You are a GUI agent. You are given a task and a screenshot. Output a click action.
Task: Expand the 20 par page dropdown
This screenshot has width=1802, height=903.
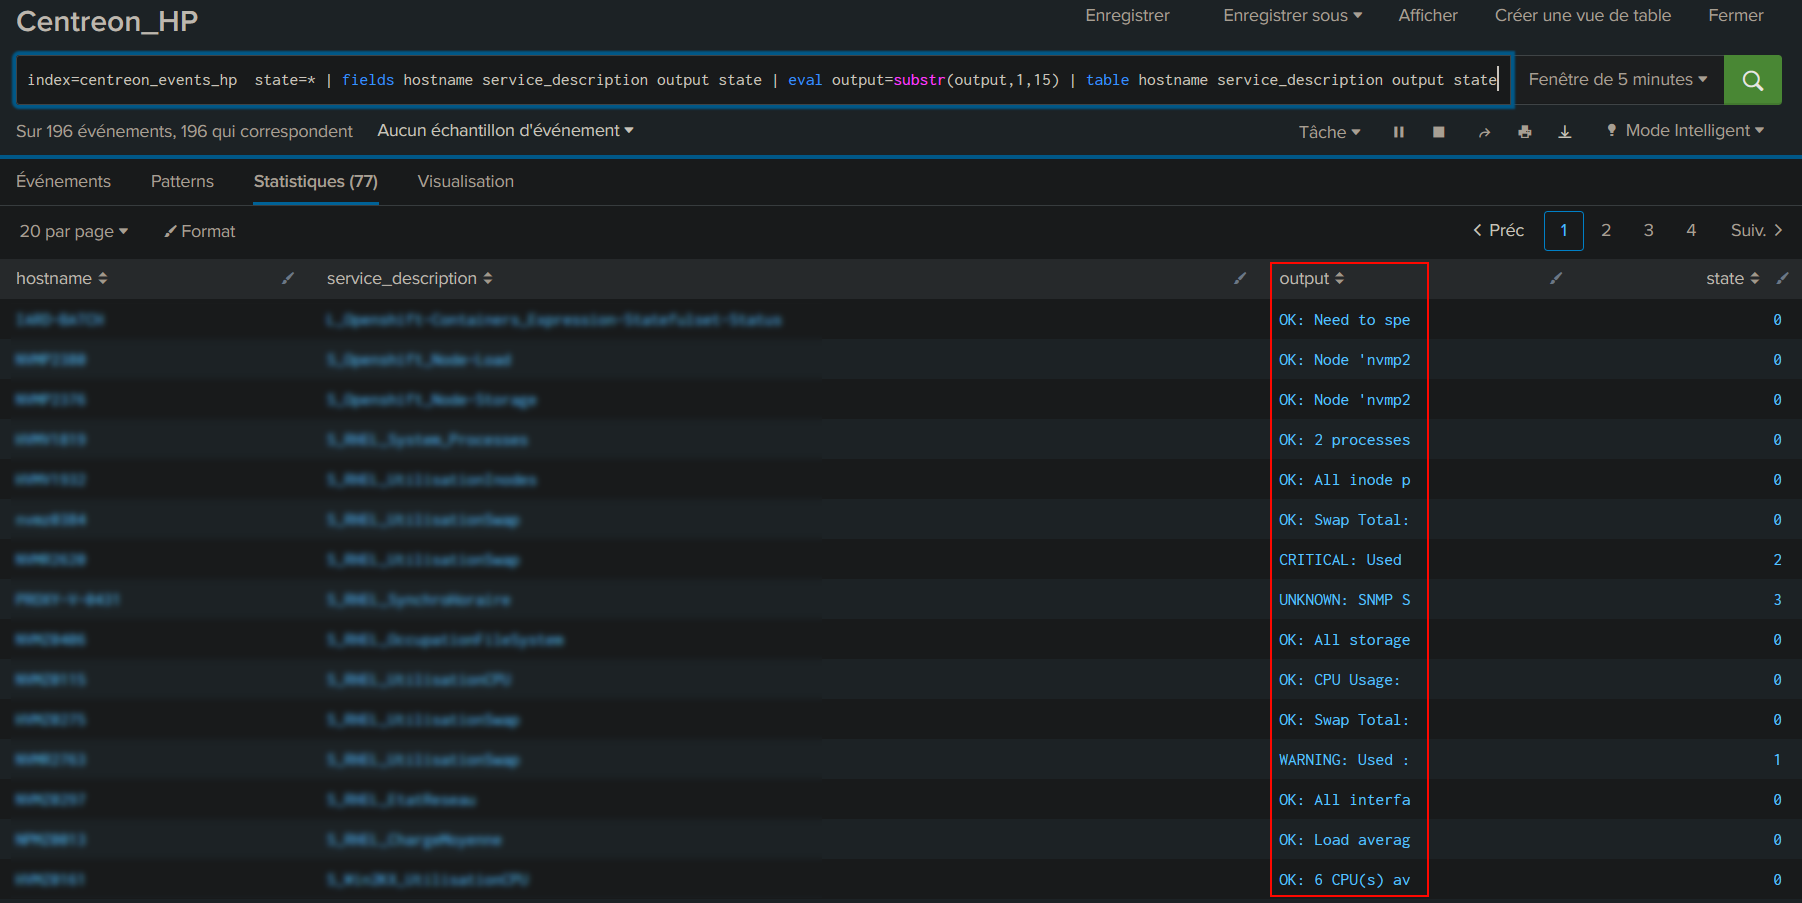point(74,231)
